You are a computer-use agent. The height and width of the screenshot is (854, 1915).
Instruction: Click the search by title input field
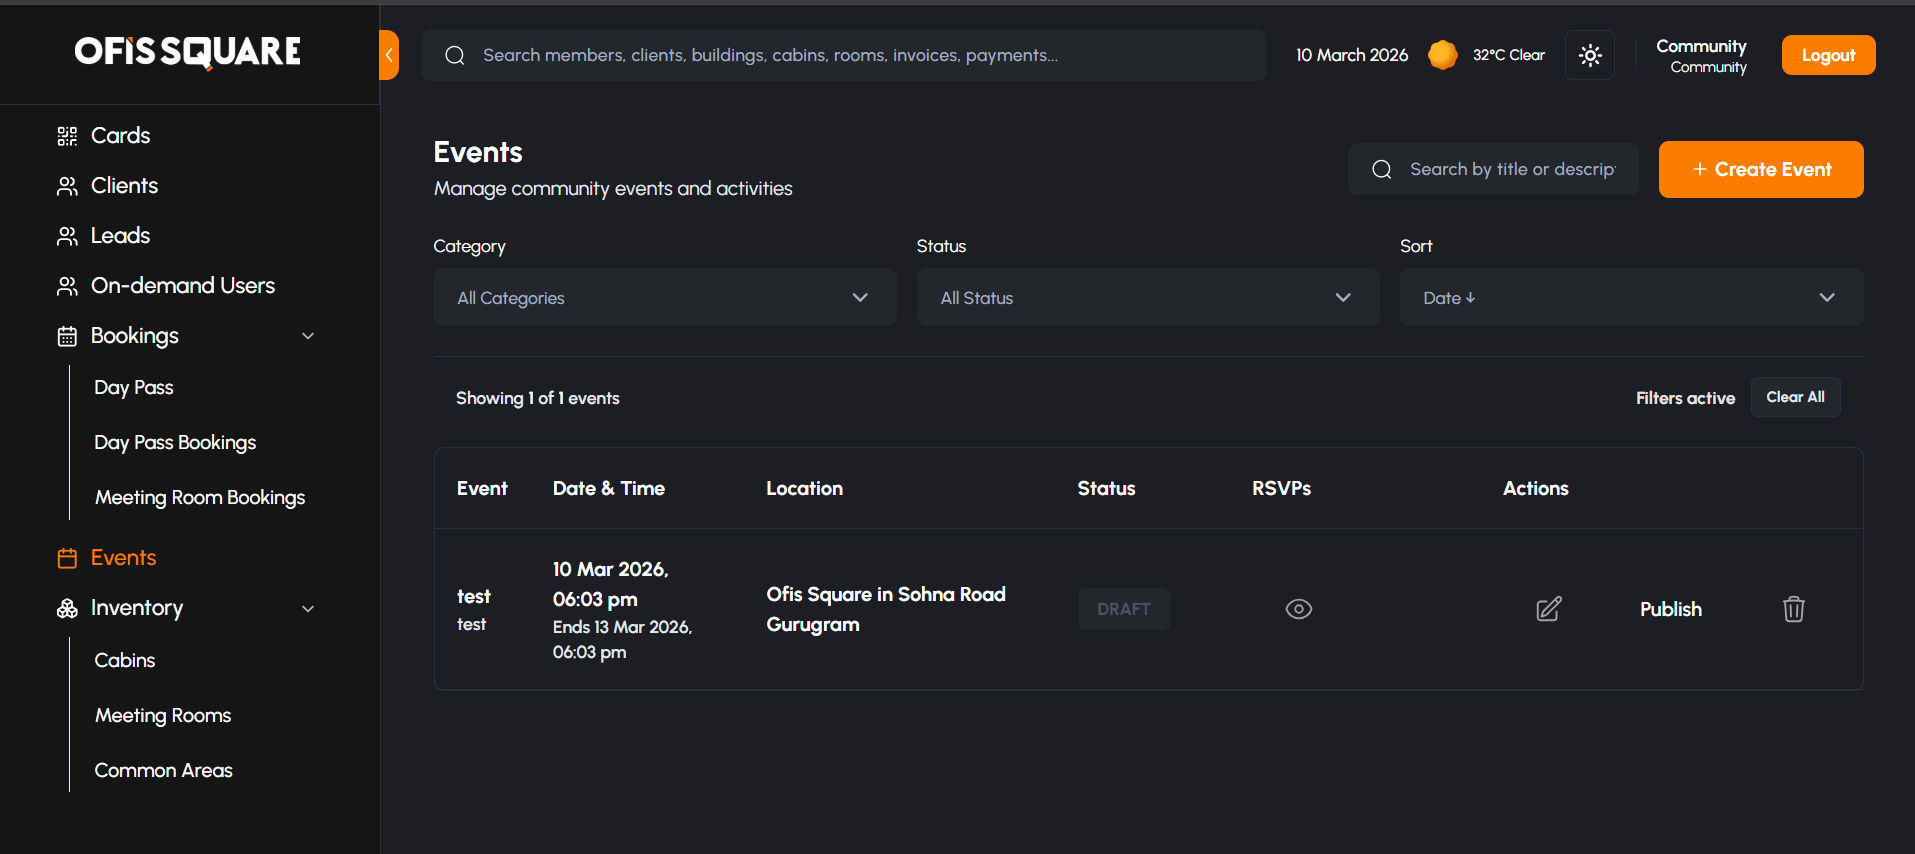(1510, 169)
